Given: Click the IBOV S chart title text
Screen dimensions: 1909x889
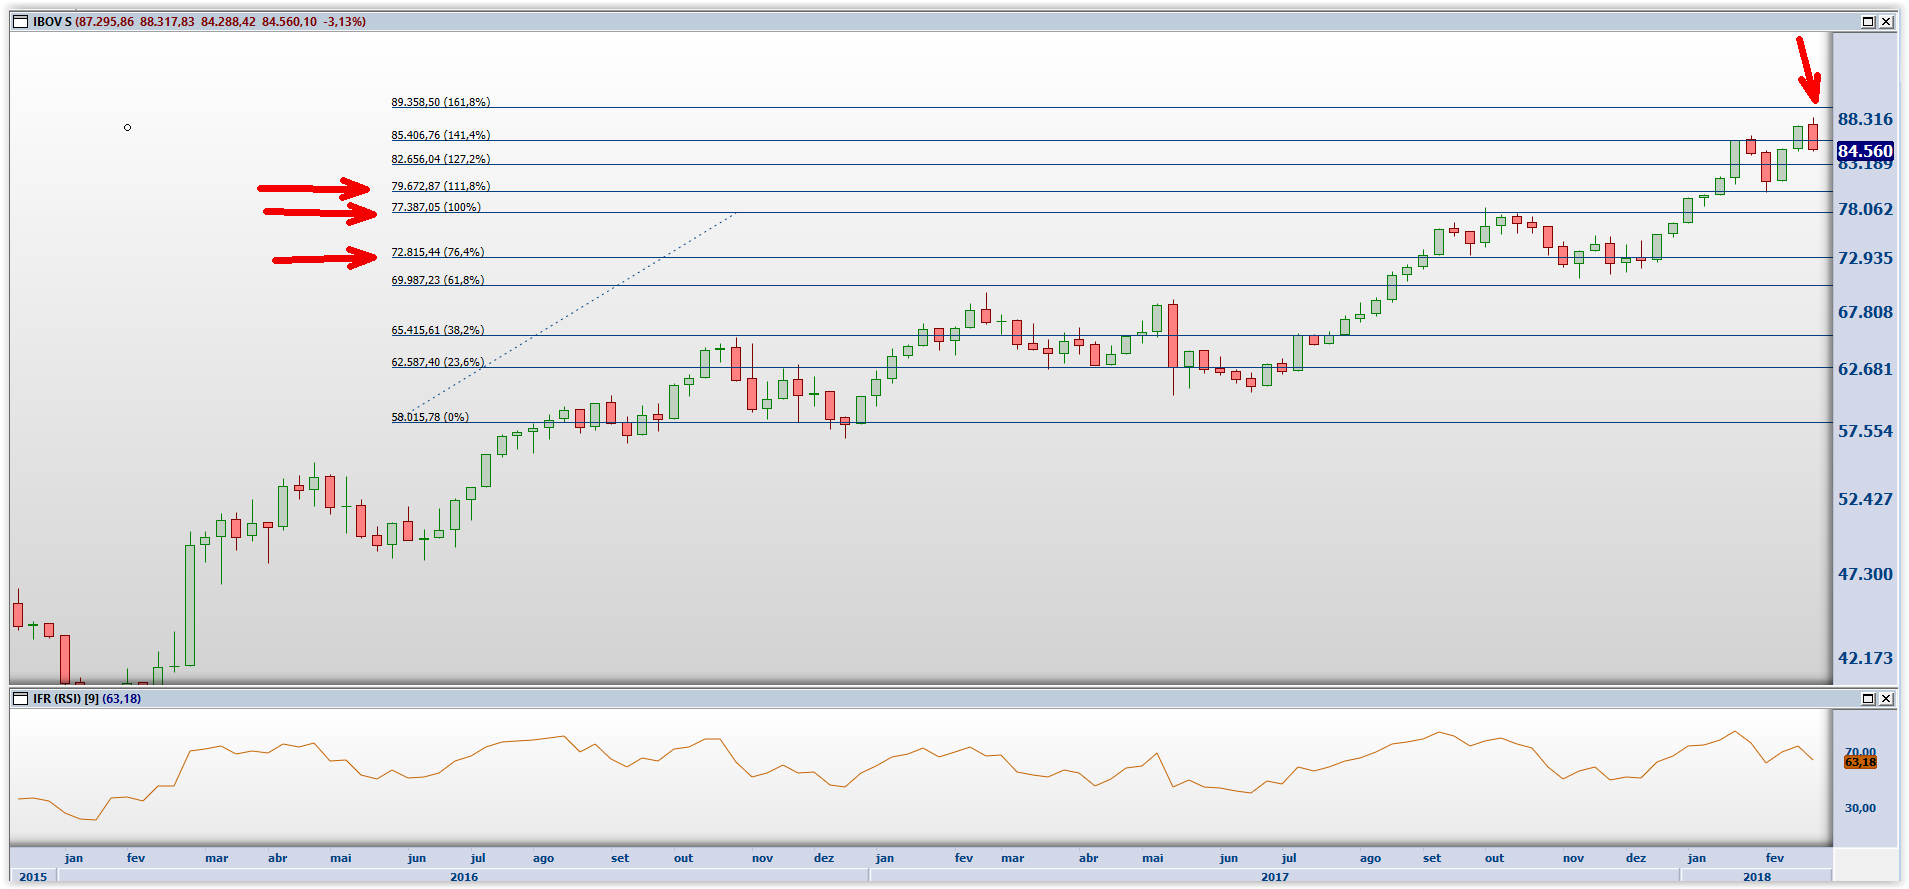Looking at the screenshot, I should 52,21.
